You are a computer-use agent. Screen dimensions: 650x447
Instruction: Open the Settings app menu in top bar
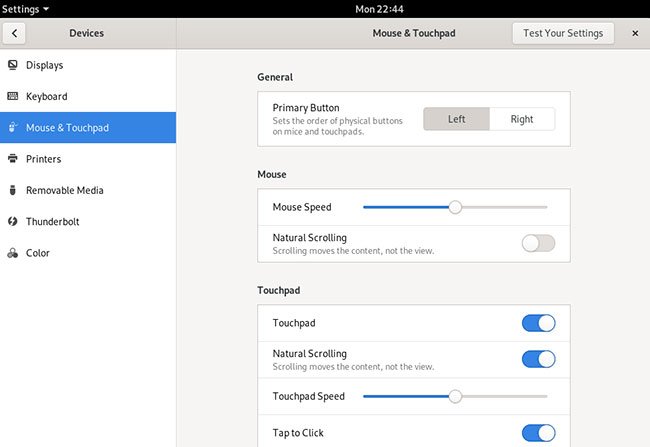25,9
